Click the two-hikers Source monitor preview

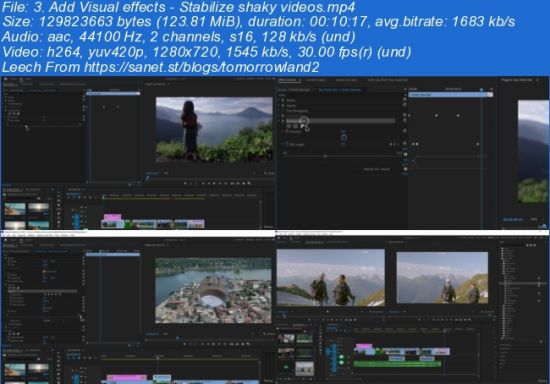coord(330,277)
